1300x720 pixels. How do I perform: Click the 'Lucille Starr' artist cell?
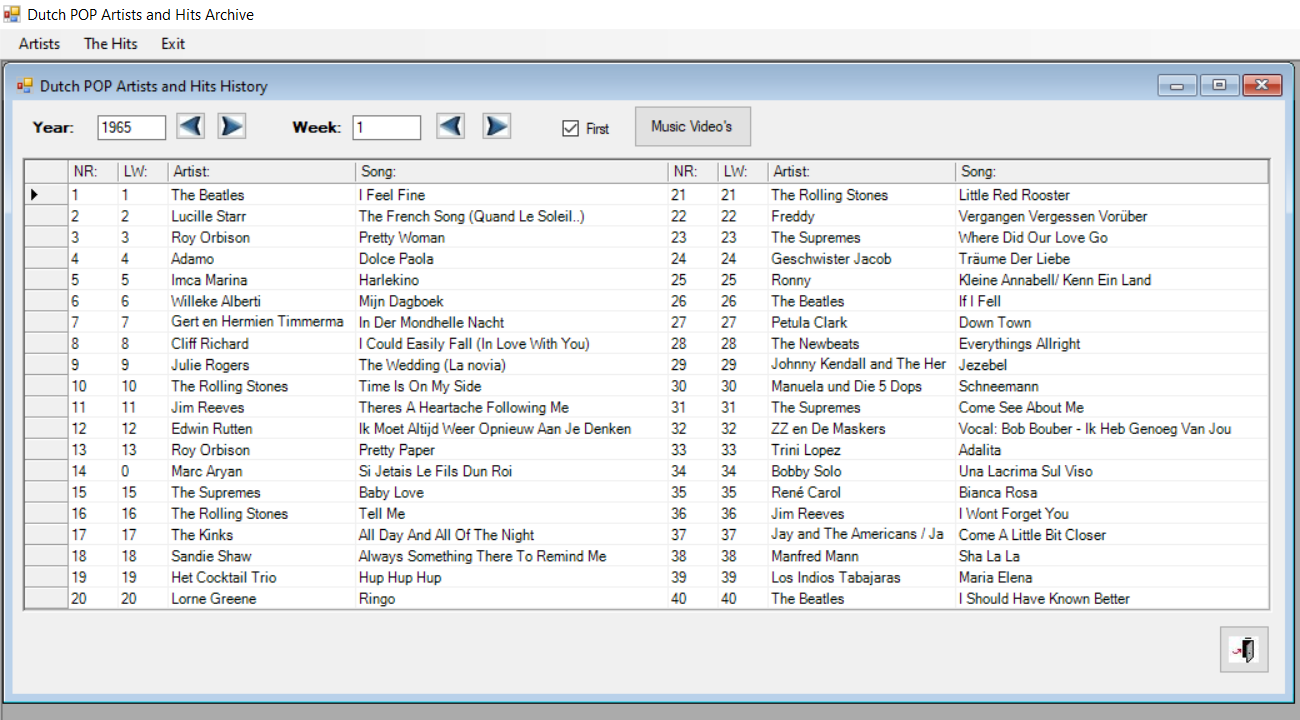click(261, 216)
